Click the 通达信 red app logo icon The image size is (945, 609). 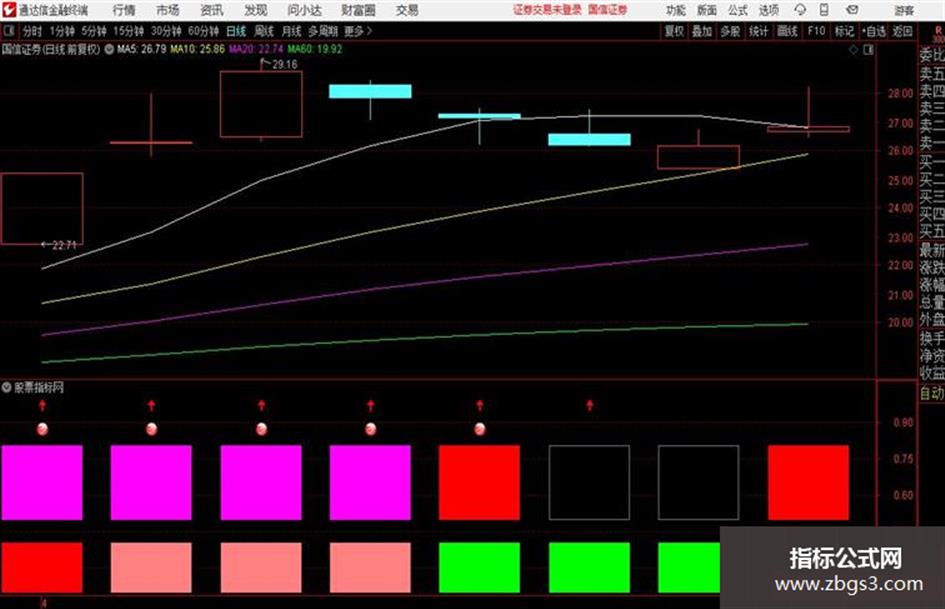click(8, 10)
